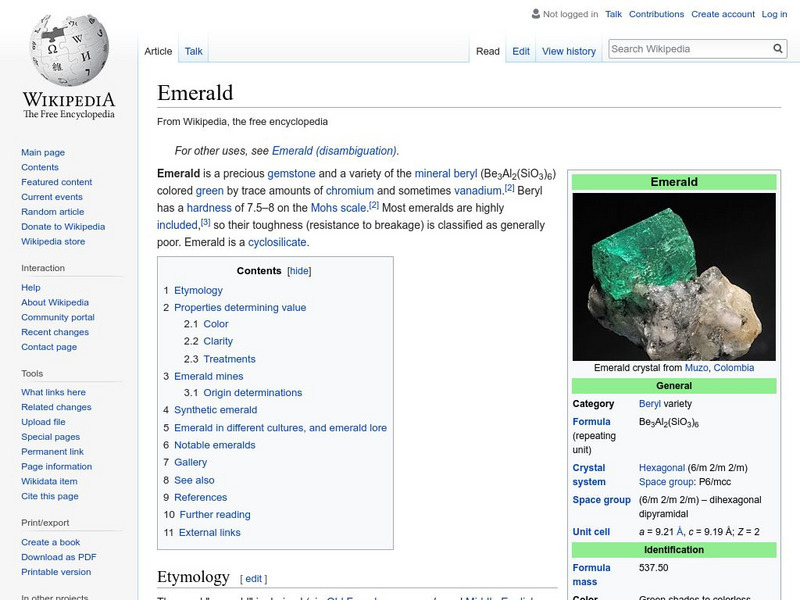Image resolution: width=800 pixels, height=600 pixels.
Task: Open the Contributions link at top
Action: 656,14
